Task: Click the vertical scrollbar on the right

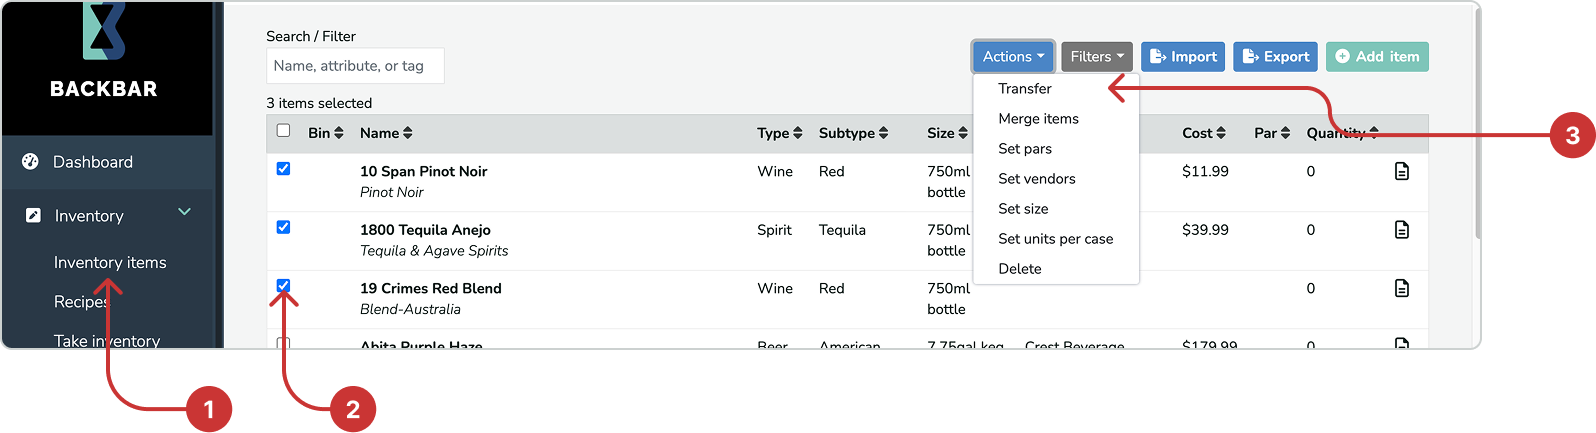Action: (1476, 125)
